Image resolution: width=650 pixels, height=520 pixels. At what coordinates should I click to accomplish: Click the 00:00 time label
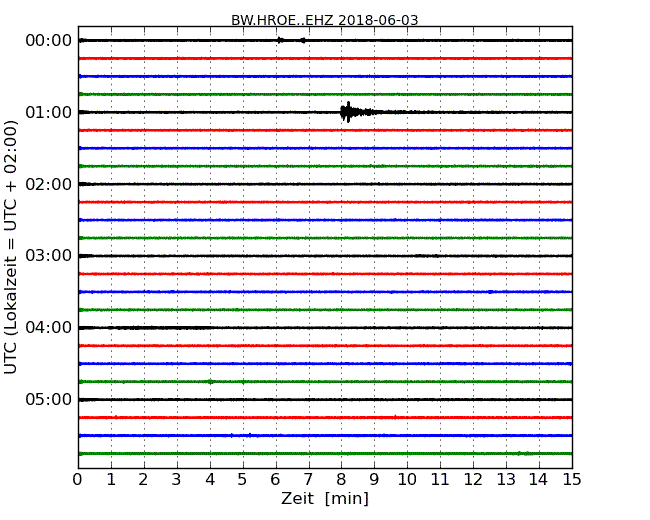click(x=49, y=41)
